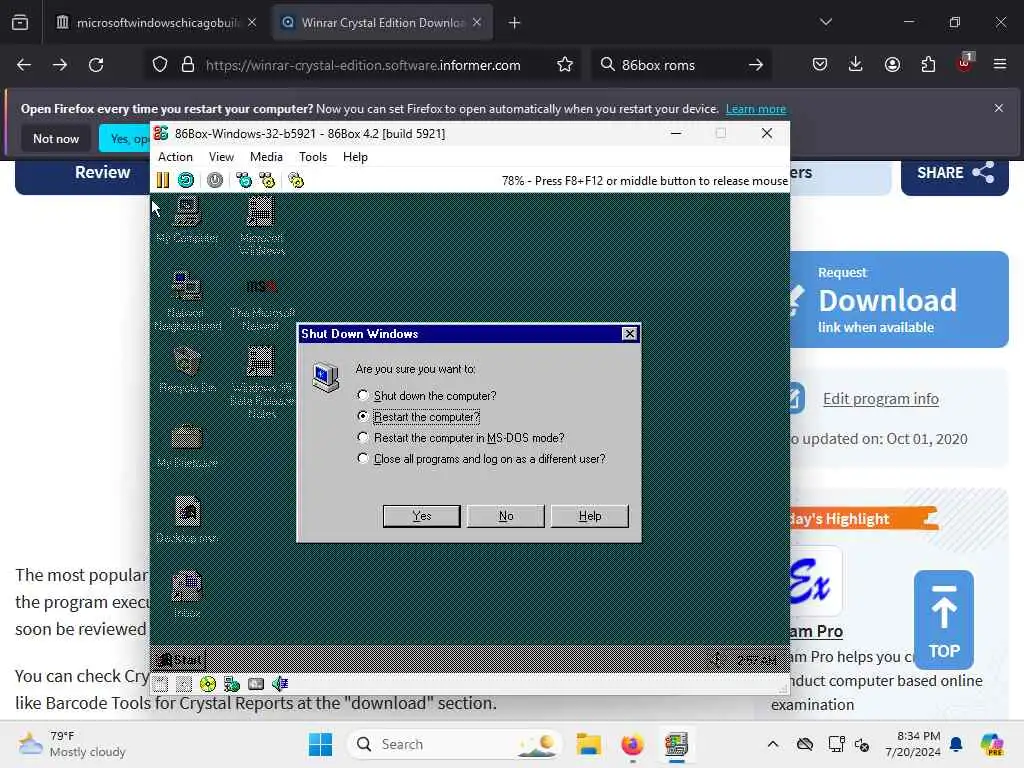1024x768 pixels.
Task: Select Close all programs and log on option
Action: pyautogui.click(x=481, y=458)
